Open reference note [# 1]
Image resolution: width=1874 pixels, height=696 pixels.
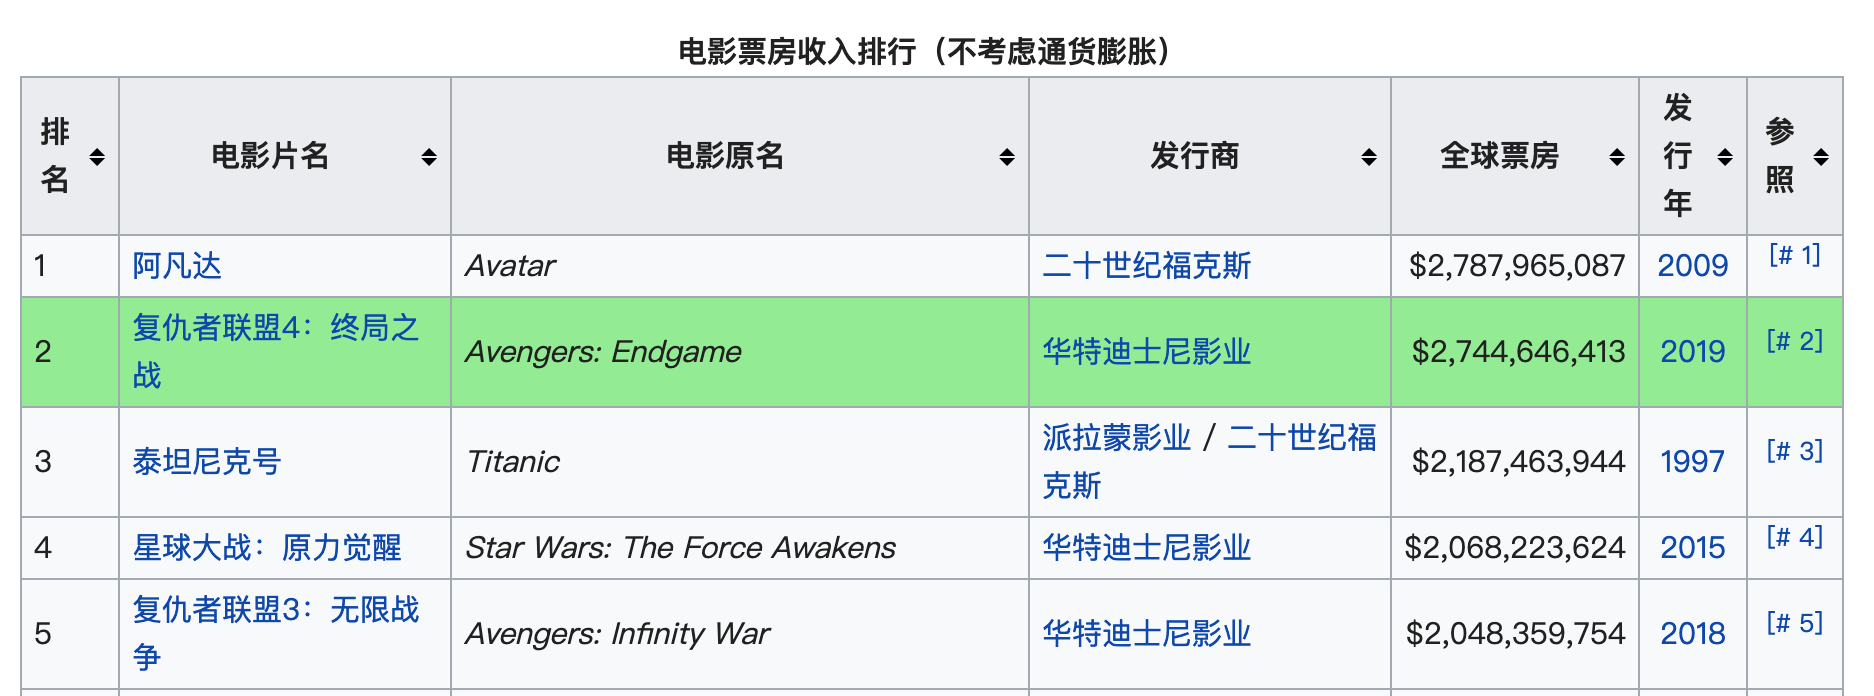[1794, 256]
